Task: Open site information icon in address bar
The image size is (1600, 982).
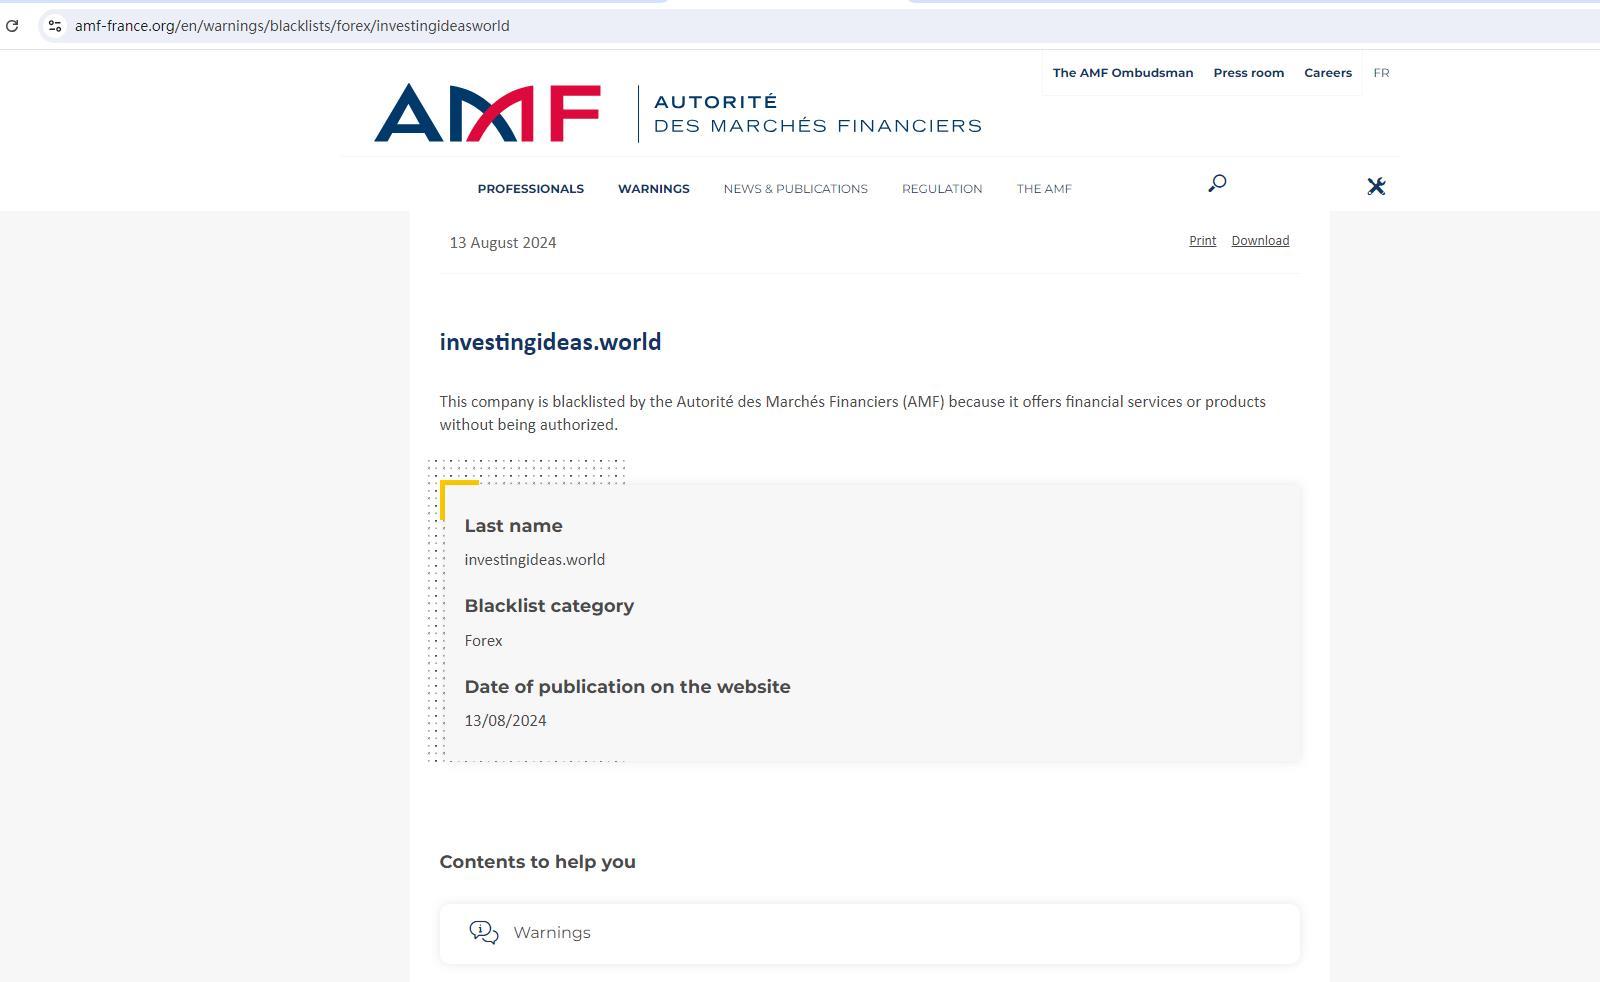Action: coord(55,26)
